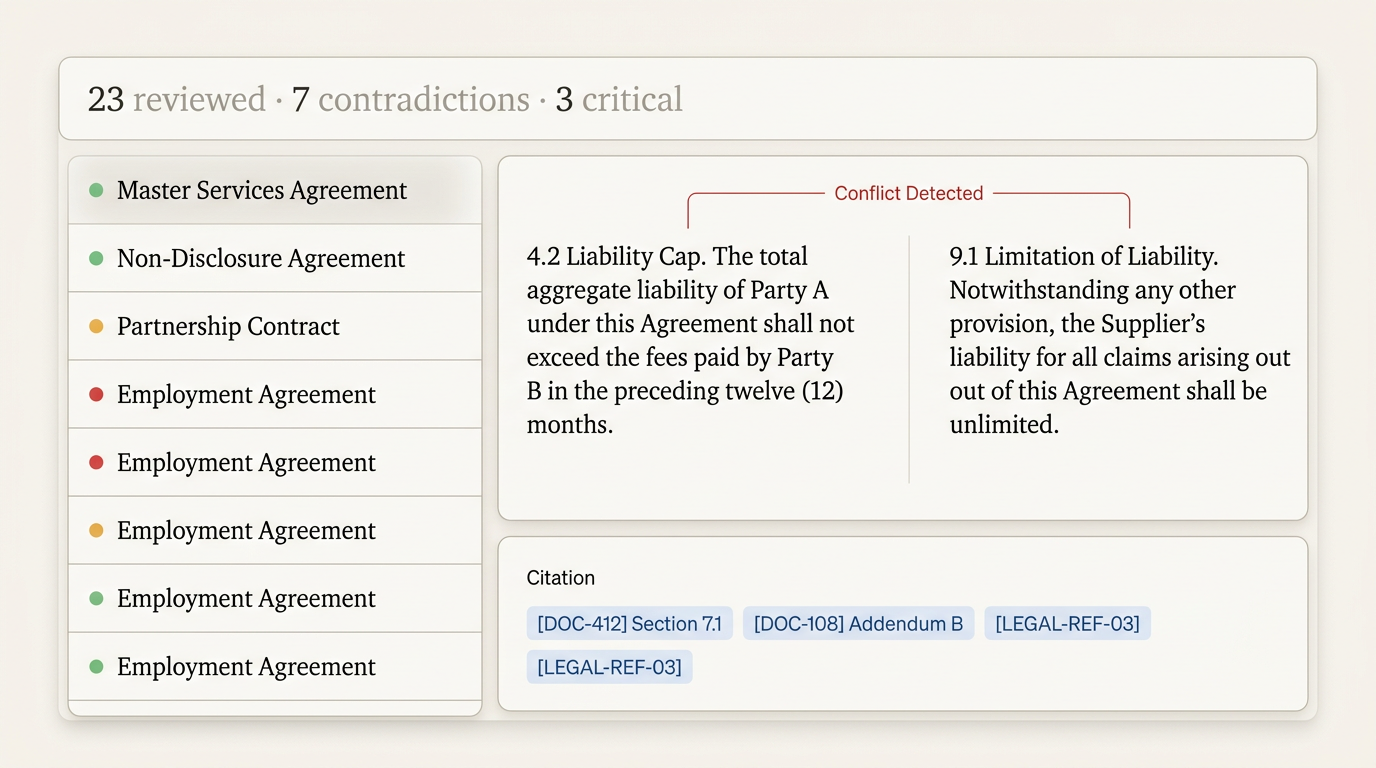Click the red status dot beside the first Employment Agreement
Screen dimensions: 1376x768
pos(96,394)
